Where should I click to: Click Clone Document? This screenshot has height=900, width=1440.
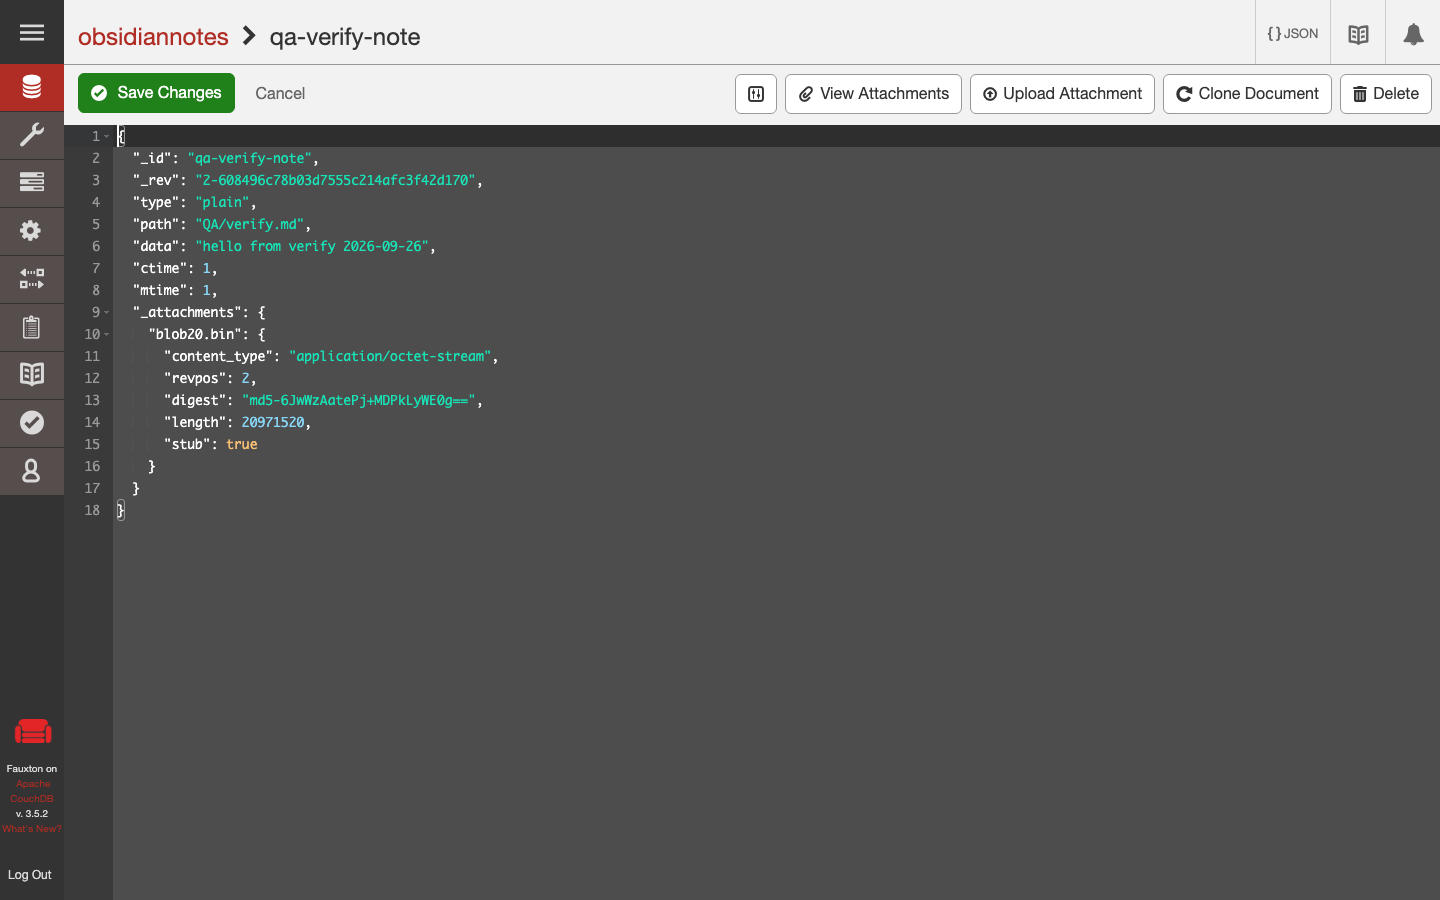tap(1247, 94)
